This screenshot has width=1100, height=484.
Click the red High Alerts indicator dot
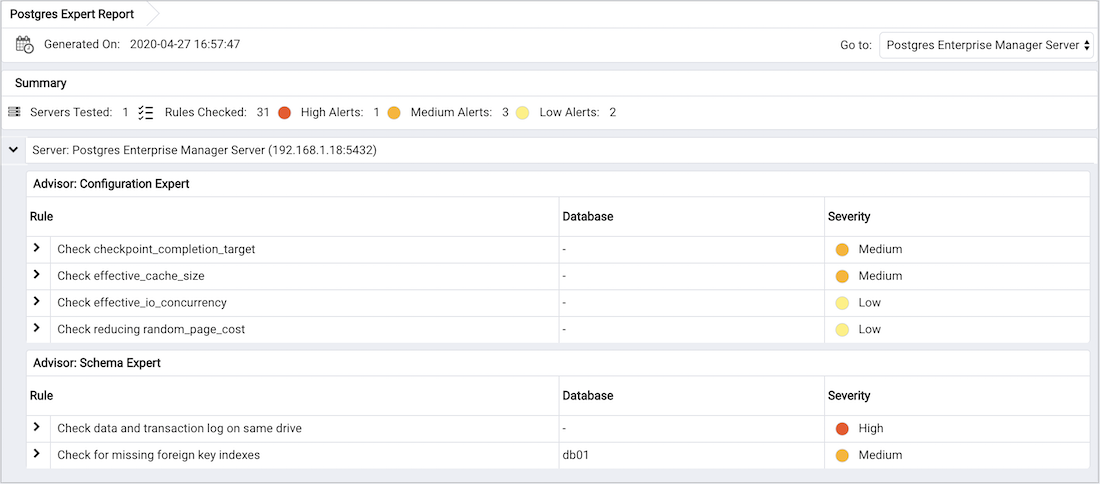tap(284, 113)
